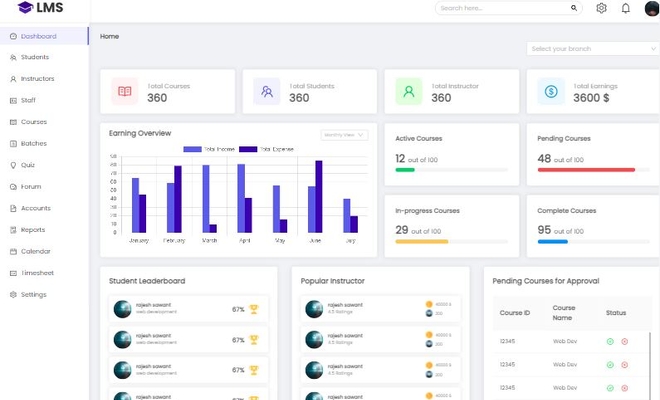Image resolution: width=660 pixels, height=400 pixels.
Task: Click the LMS logo
Action: pos(40,9)
